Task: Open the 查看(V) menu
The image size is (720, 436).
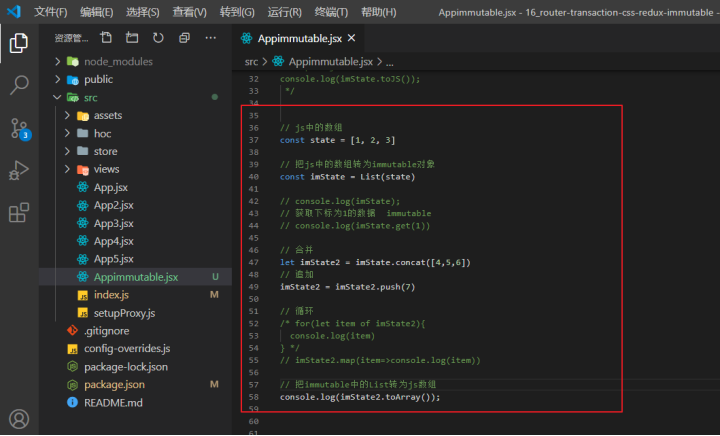Action: 190,12
